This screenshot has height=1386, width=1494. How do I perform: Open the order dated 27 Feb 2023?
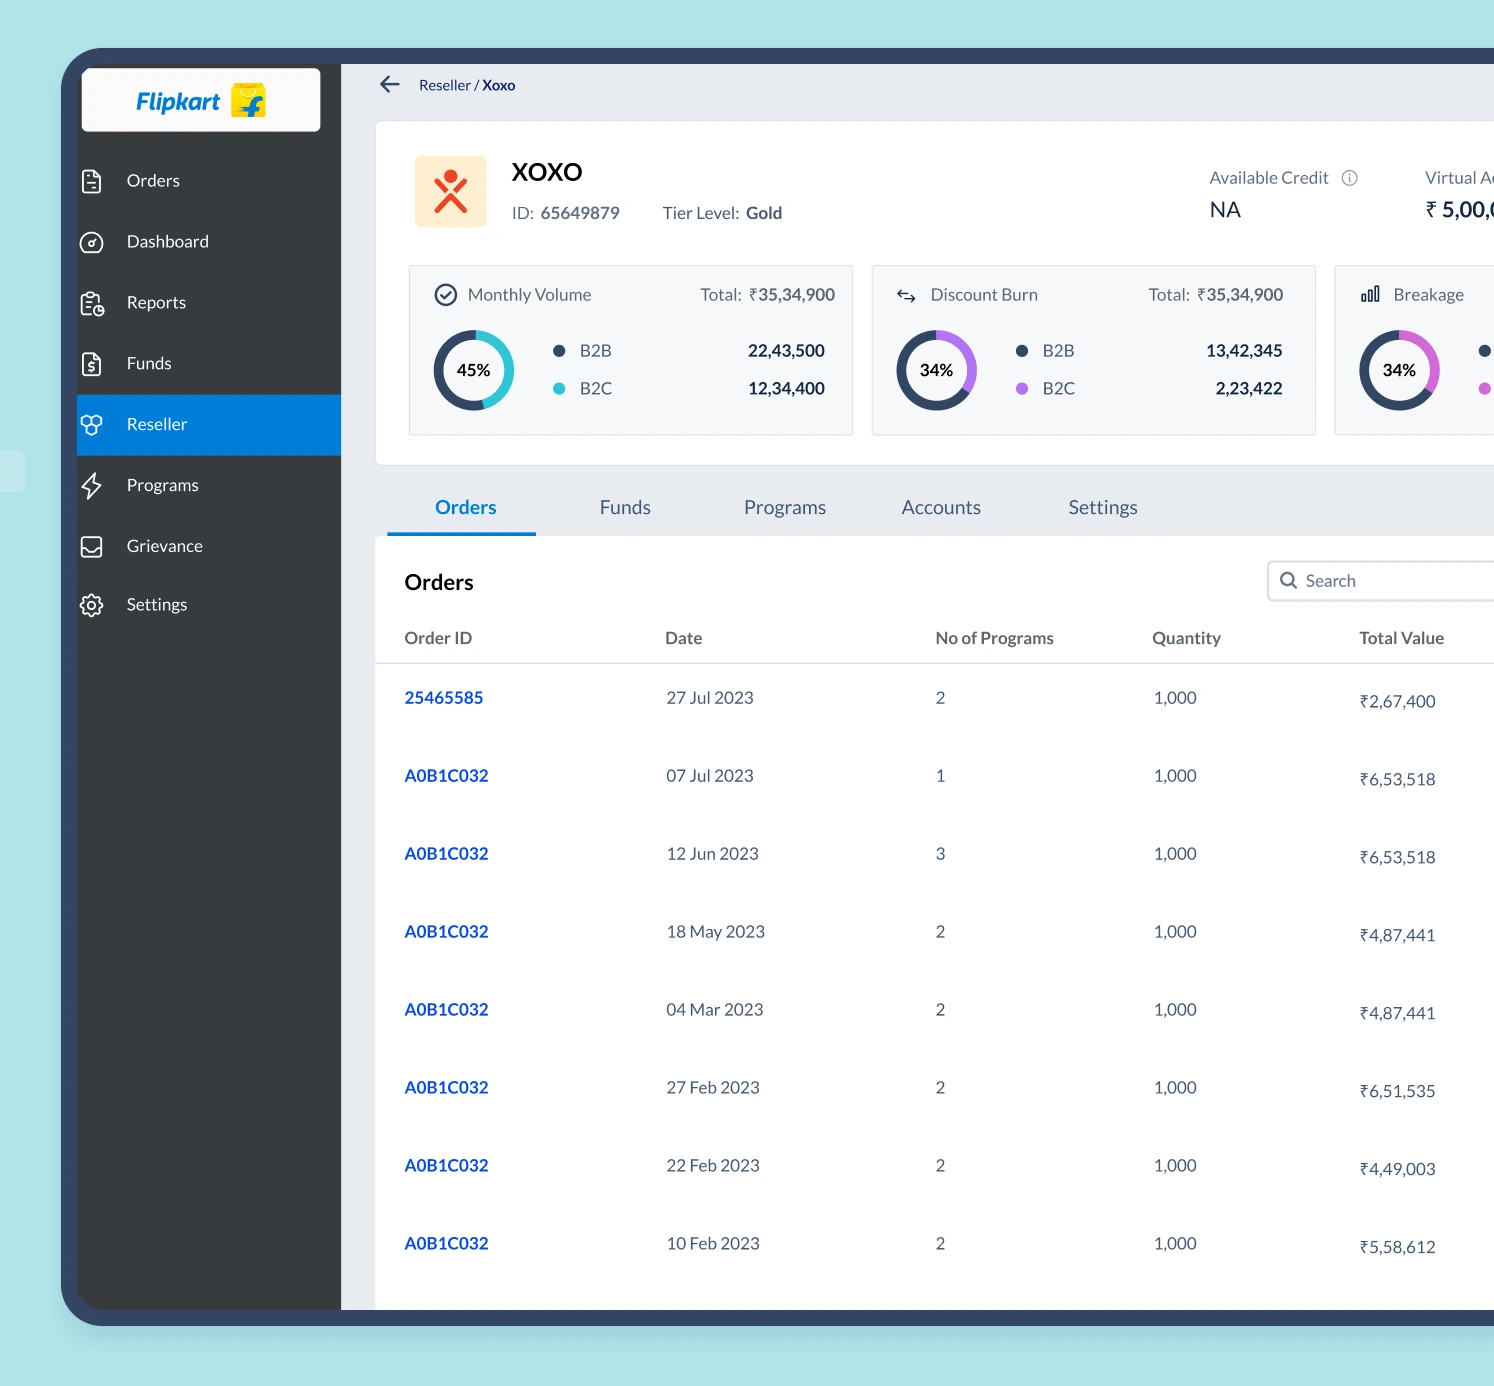(446, 1088)
